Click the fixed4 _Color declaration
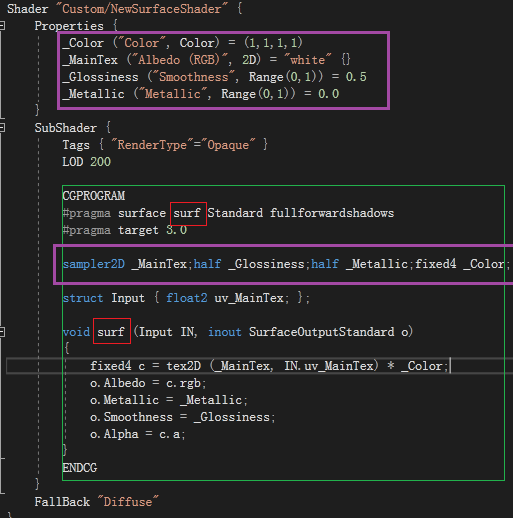Image resolution: width=513 pixels, height=518 pixels. (462, 264)
